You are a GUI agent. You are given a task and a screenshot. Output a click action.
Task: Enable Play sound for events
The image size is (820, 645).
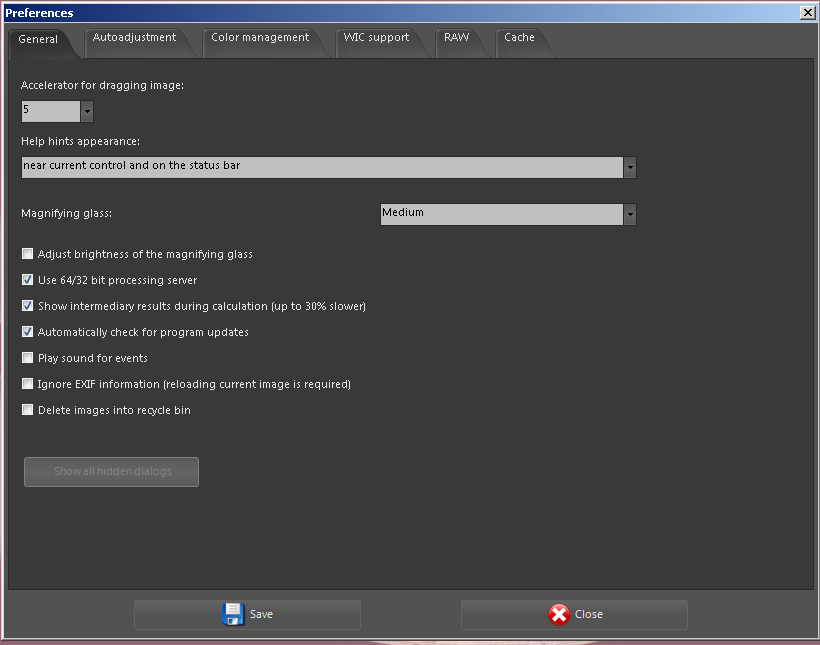pos(27,358)
